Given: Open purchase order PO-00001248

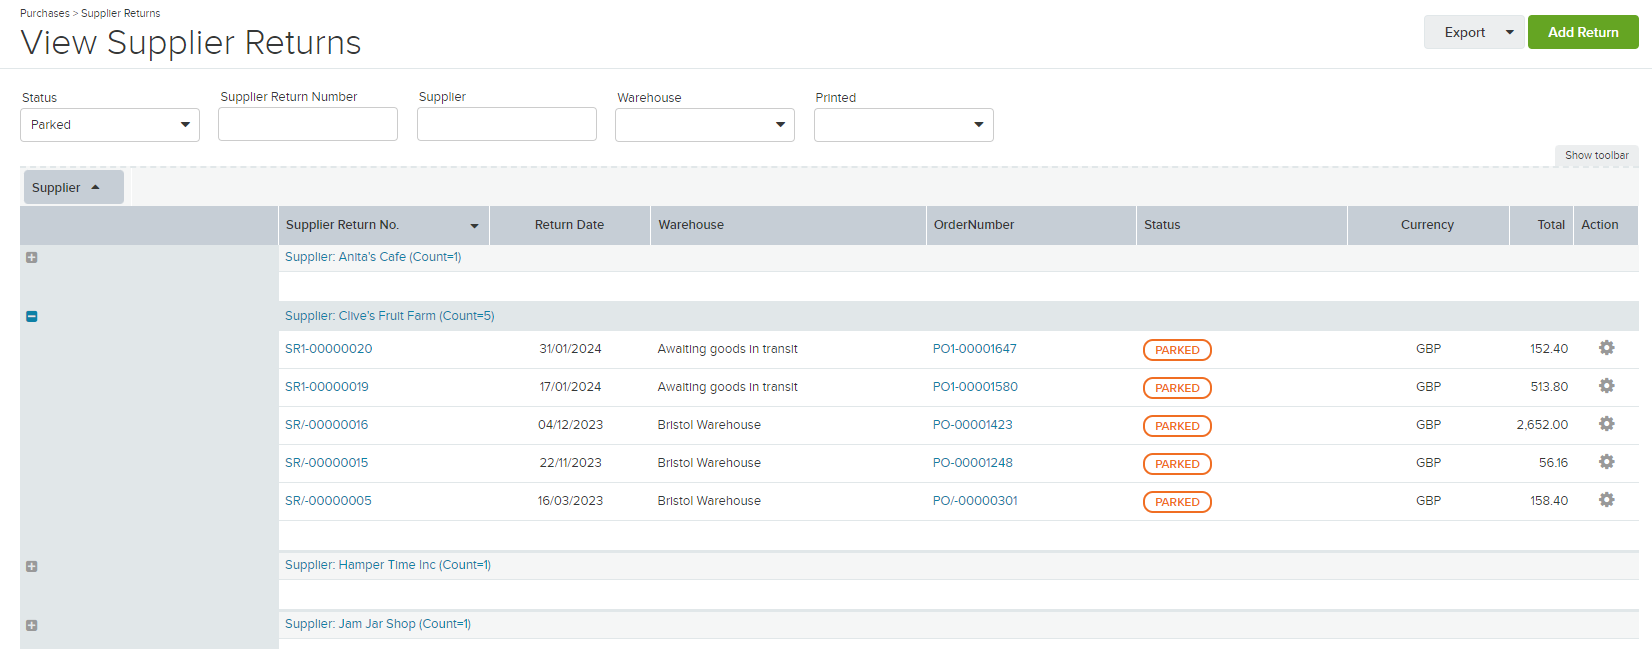Looking at the screenshot, I should (x=972, y=463).
